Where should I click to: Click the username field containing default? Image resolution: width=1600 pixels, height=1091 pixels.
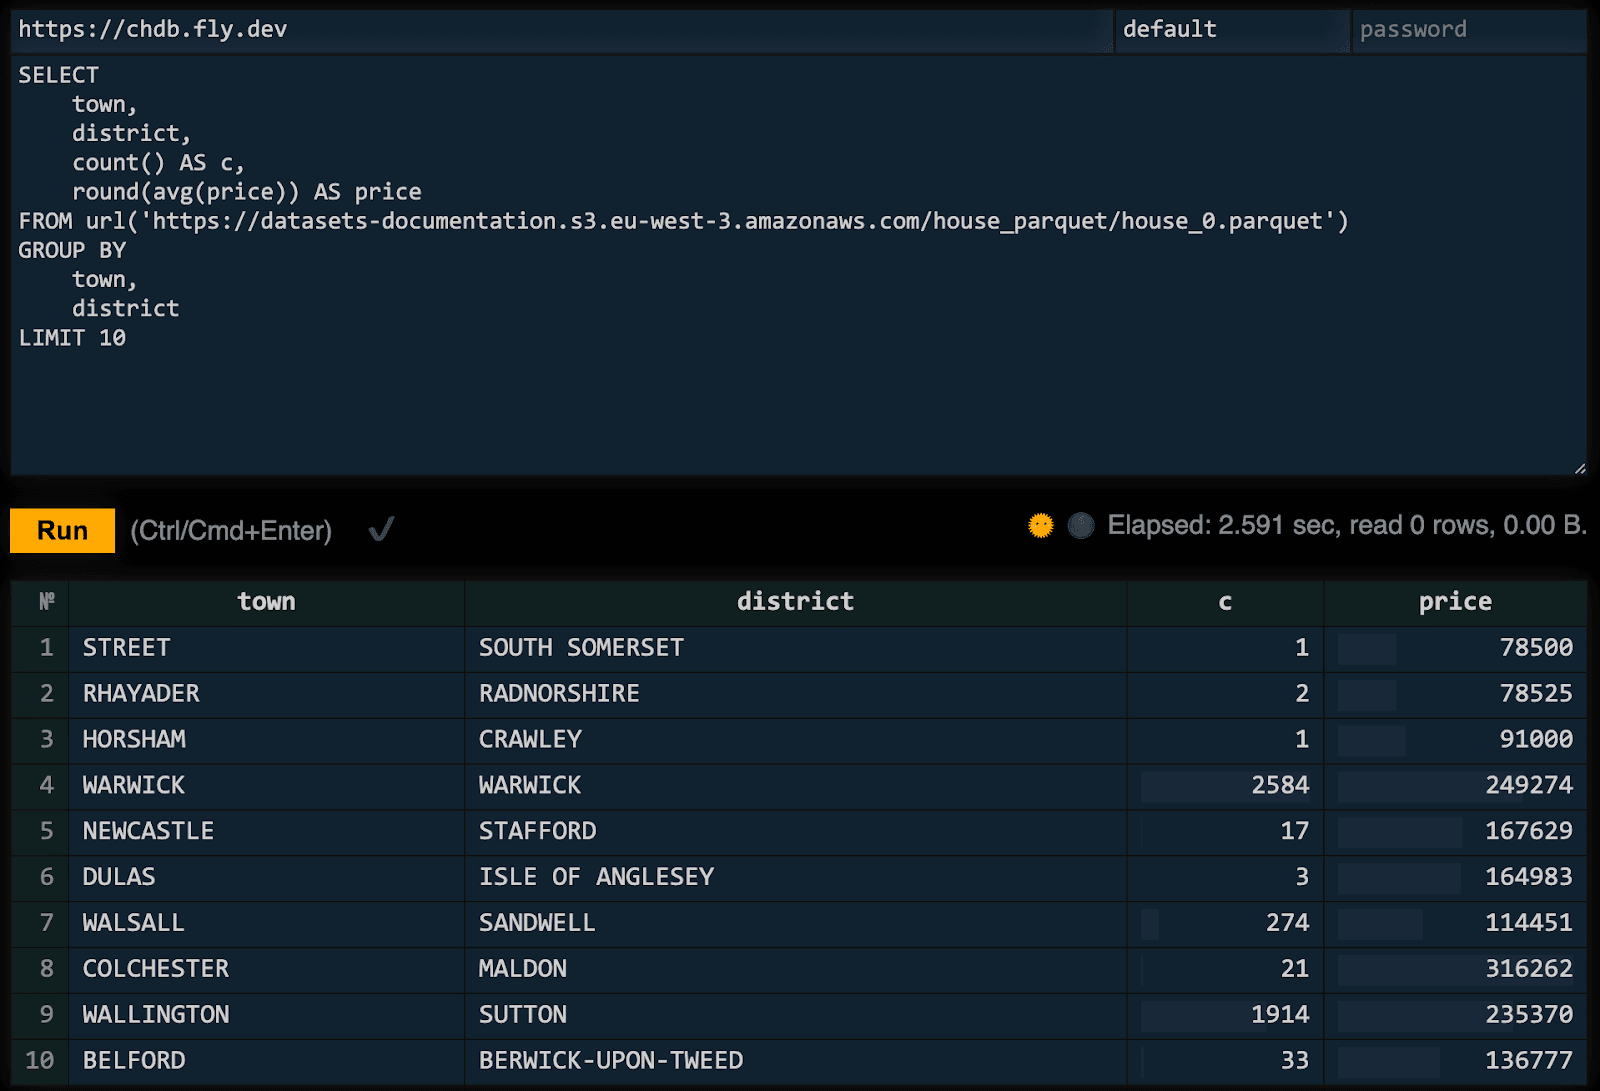[1230, 30]
